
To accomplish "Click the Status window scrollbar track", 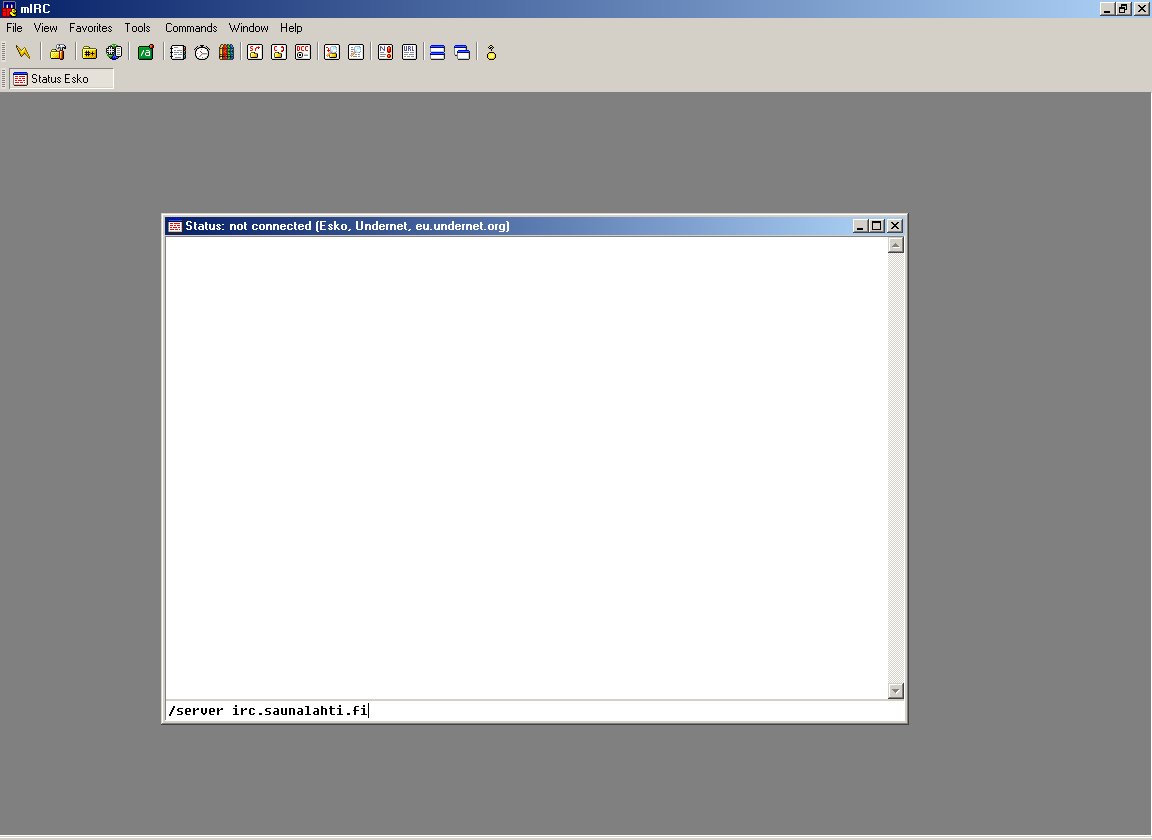I will coord(895,468).
